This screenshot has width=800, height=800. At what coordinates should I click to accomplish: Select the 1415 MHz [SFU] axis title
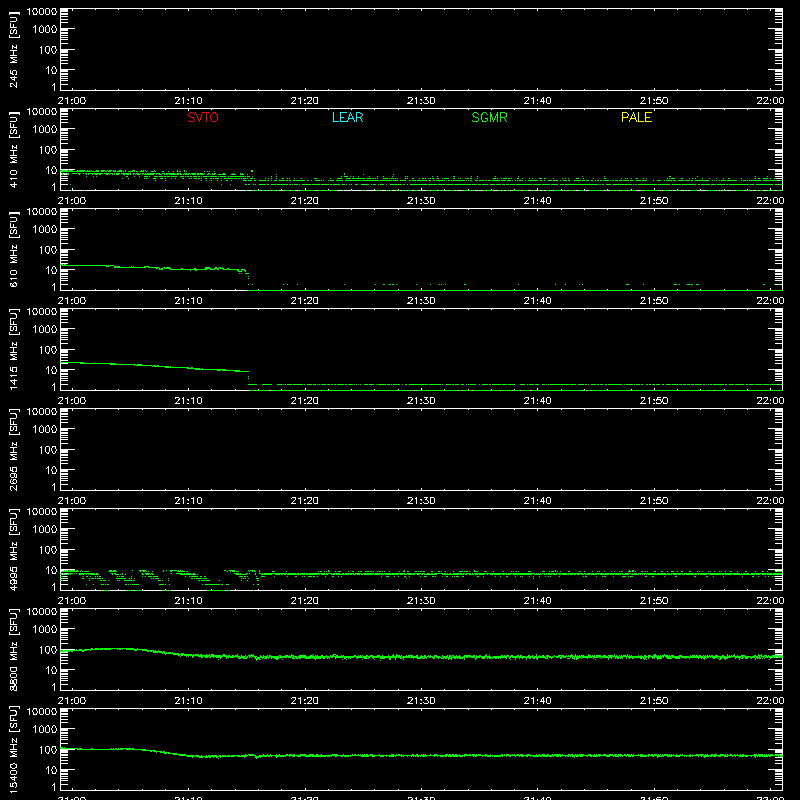14,350
